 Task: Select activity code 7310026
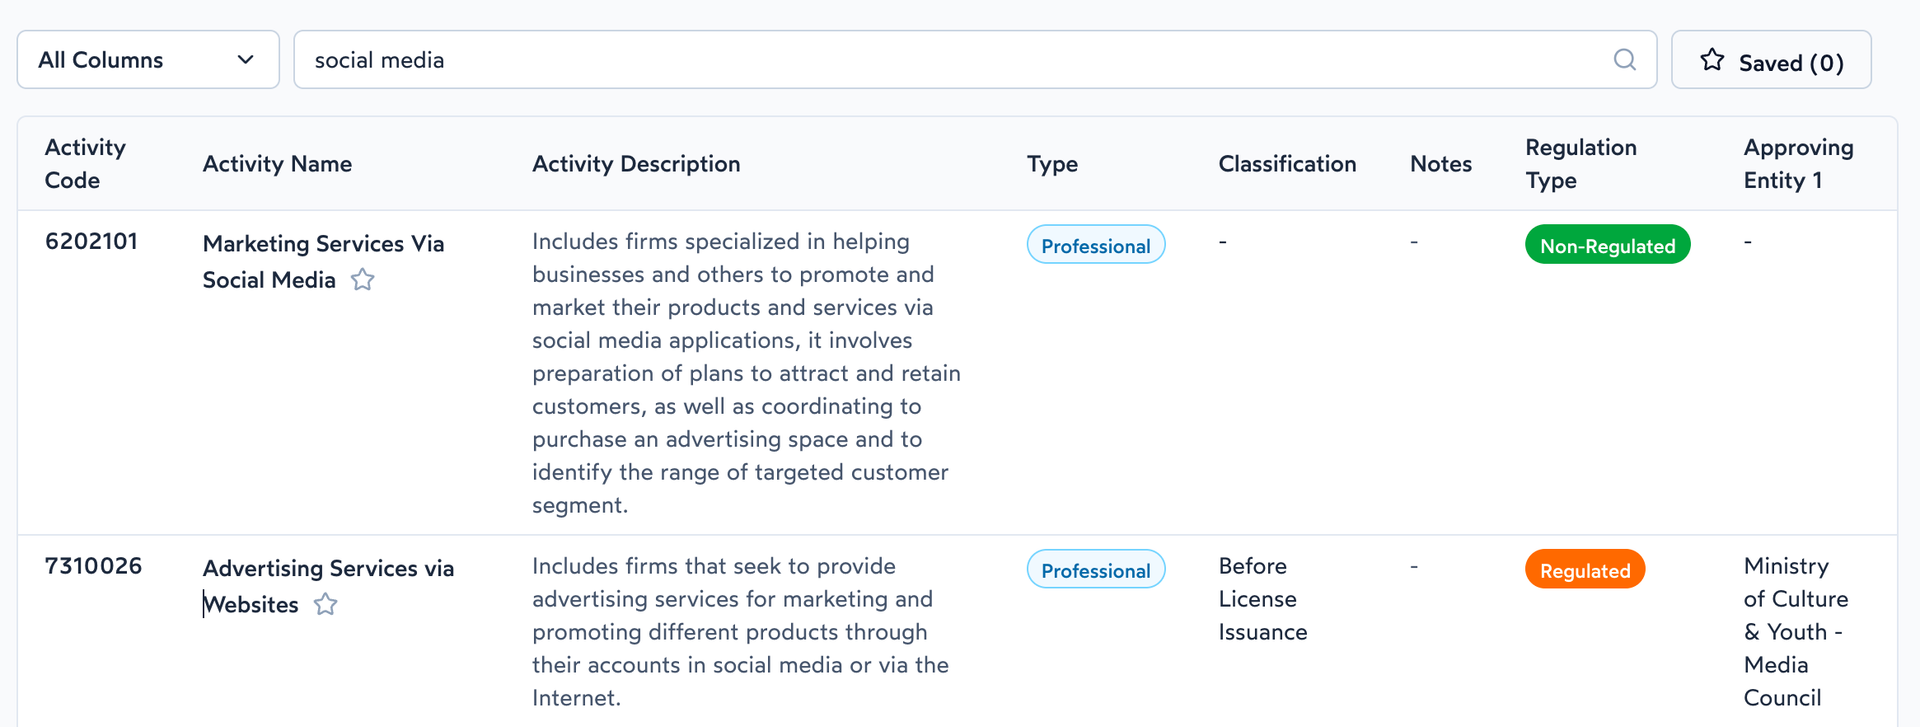92,565
